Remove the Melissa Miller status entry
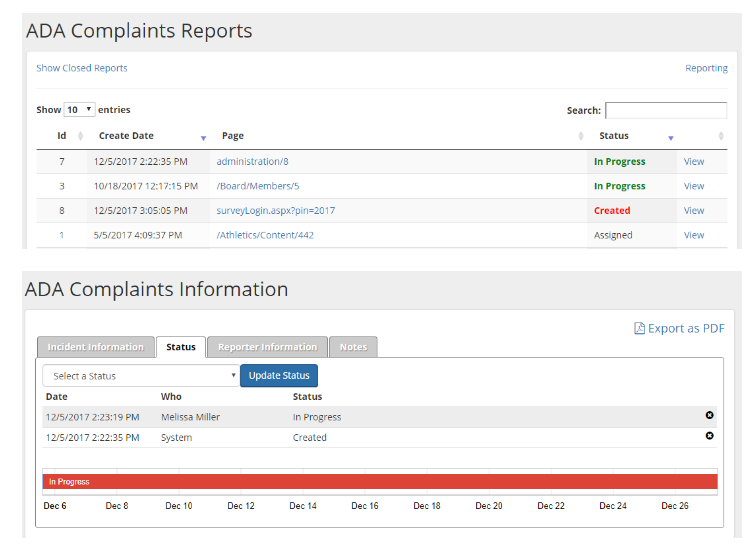The height and width of the screenshot is (558, 753). click(x=710, y=415)
